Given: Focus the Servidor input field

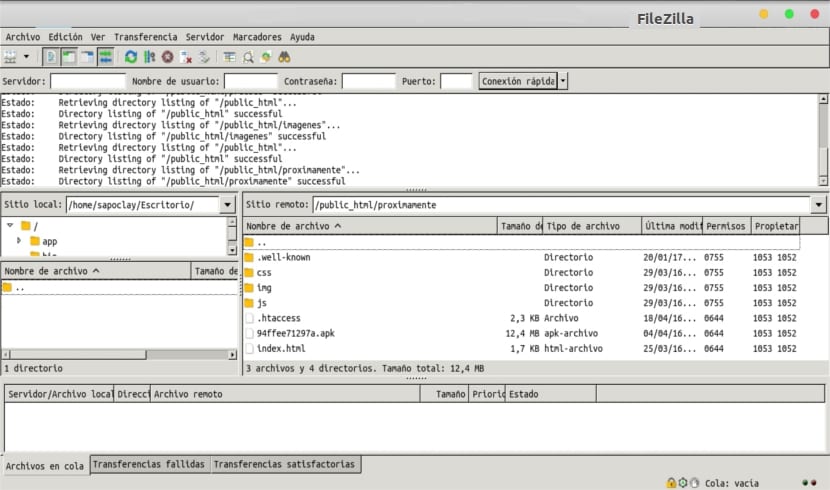Looking at the screenshot, I should [88, 81].
